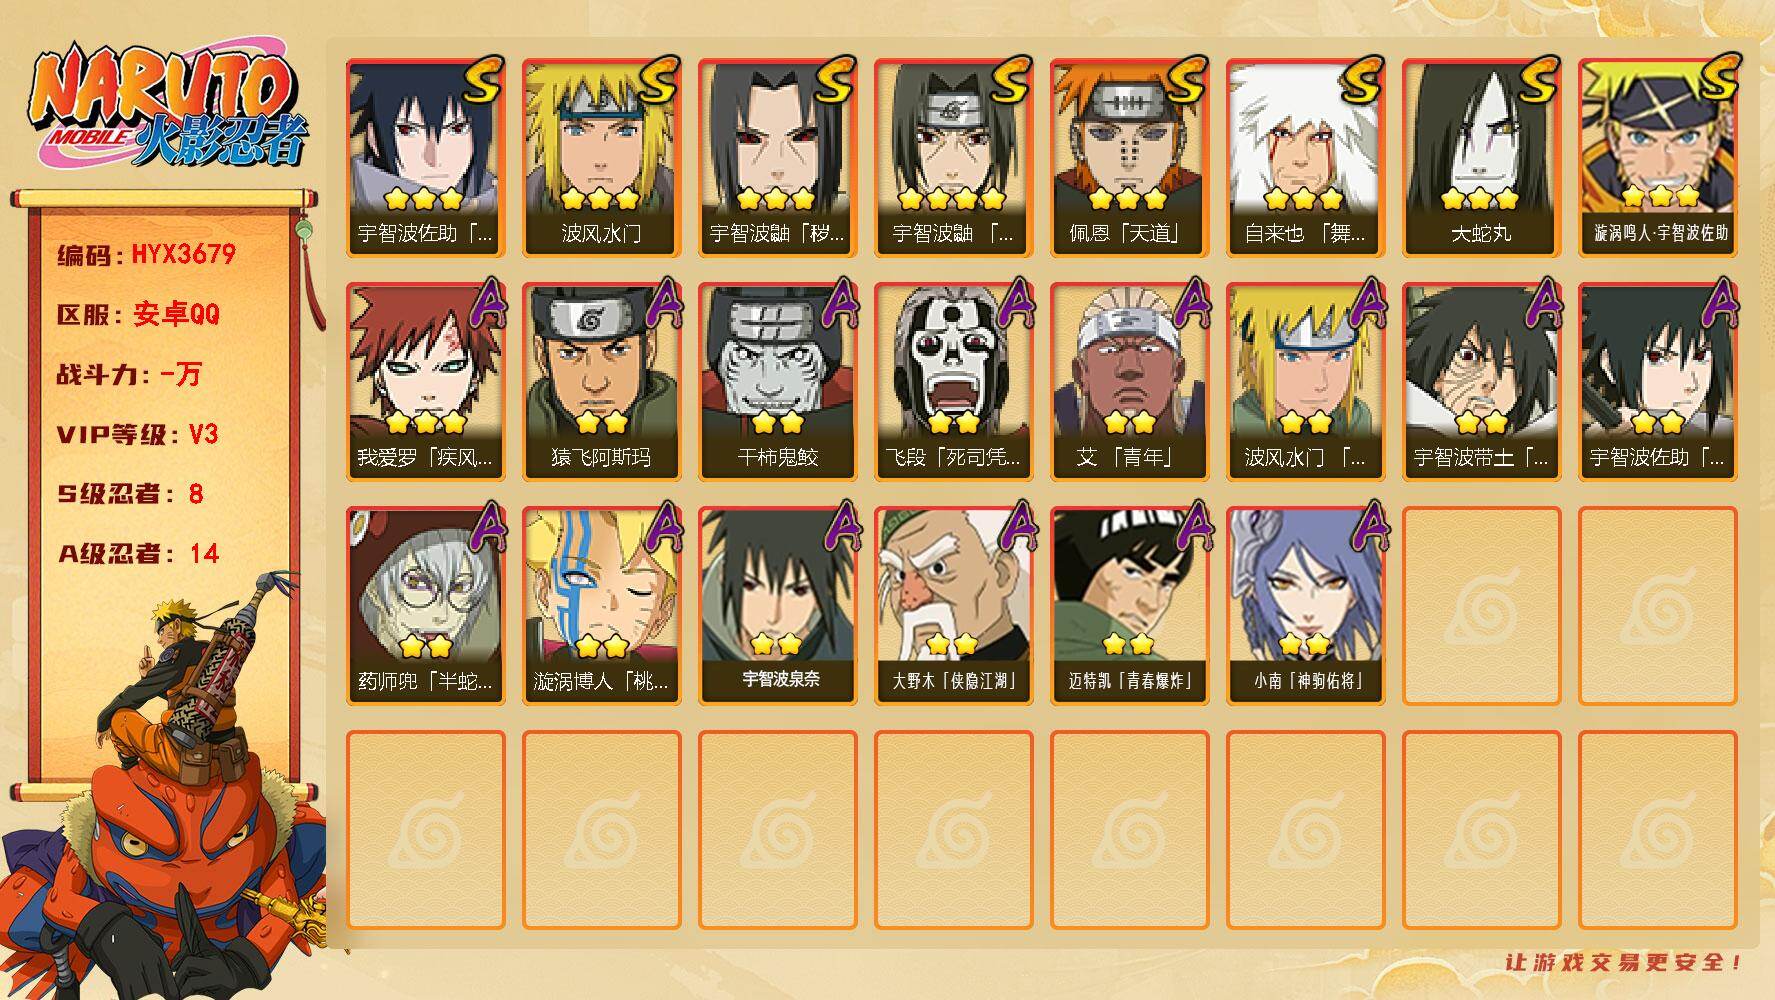The width and height of the screenshot is (1775, 1000).
Task: Select the 猿飞阿斯玛 A-rank card
Action: [x=601, y=382]
